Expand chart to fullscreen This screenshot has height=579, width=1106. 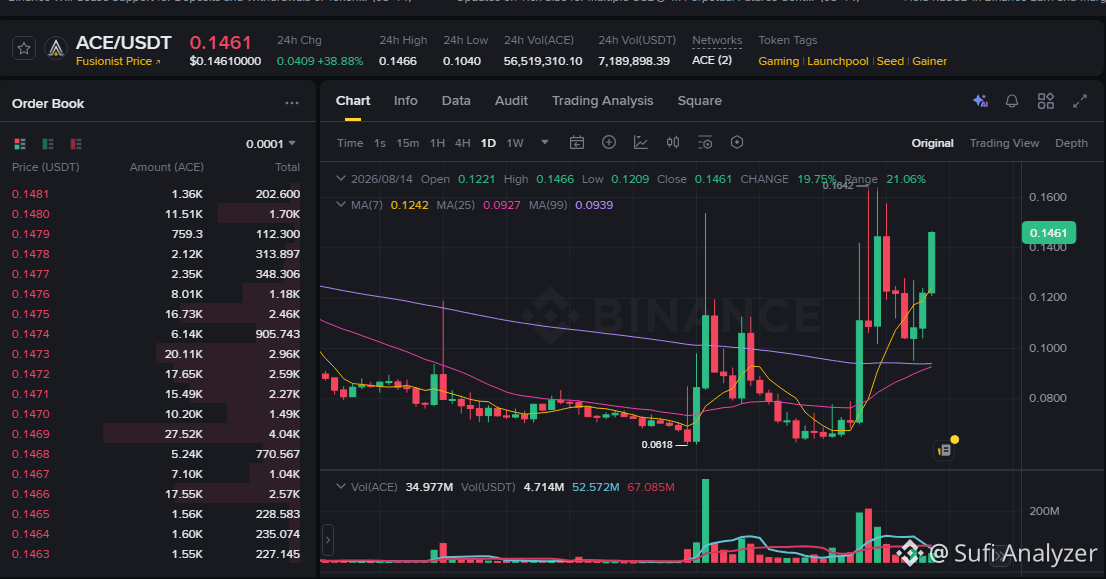[1080, 101]
